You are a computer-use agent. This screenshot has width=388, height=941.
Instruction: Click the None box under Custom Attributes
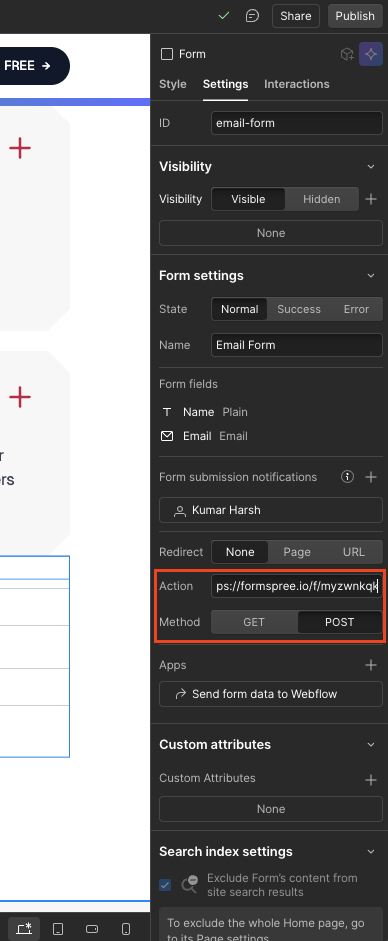pyautogui.click(x=271, y=809)
